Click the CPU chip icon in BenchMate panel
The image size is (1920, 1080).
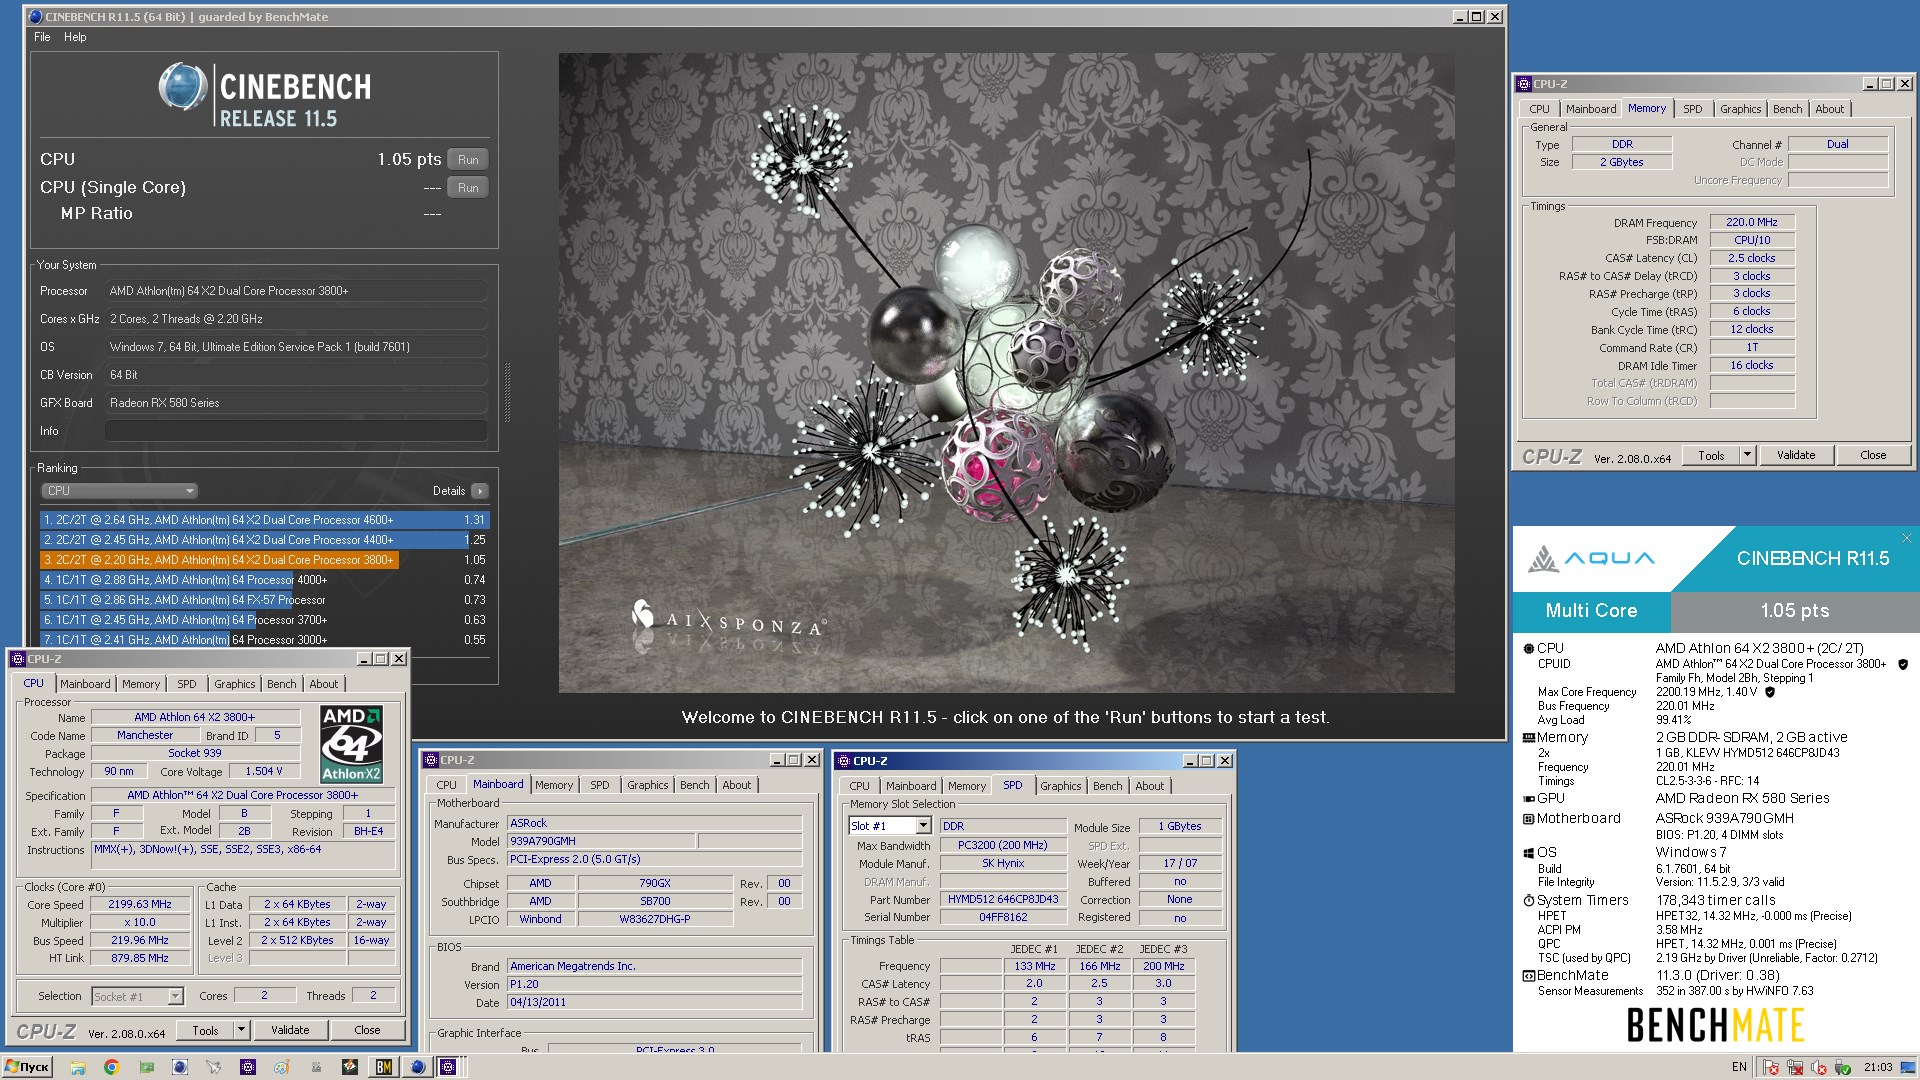tap(1528, 649)
